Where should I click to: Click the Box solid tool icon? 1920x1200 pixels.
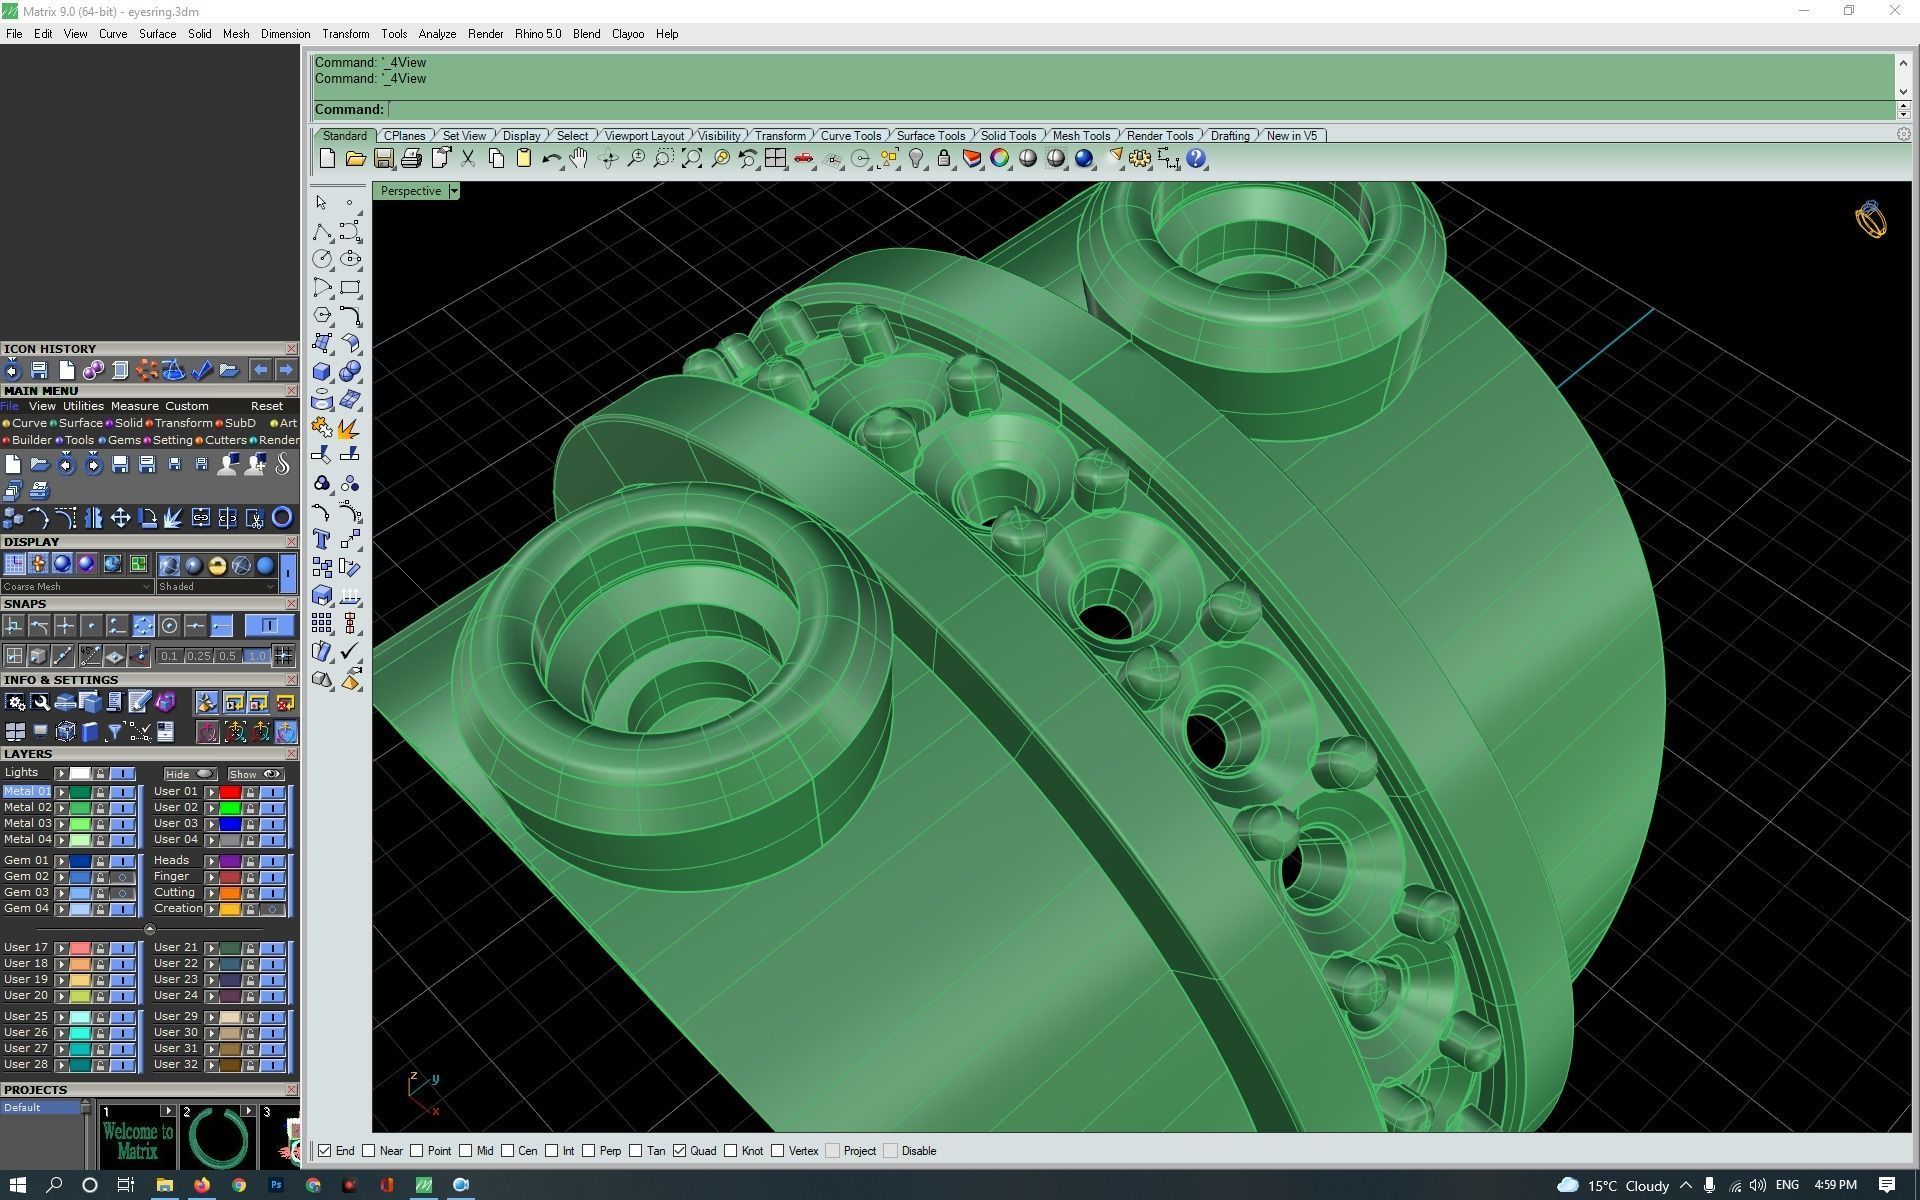321,371
